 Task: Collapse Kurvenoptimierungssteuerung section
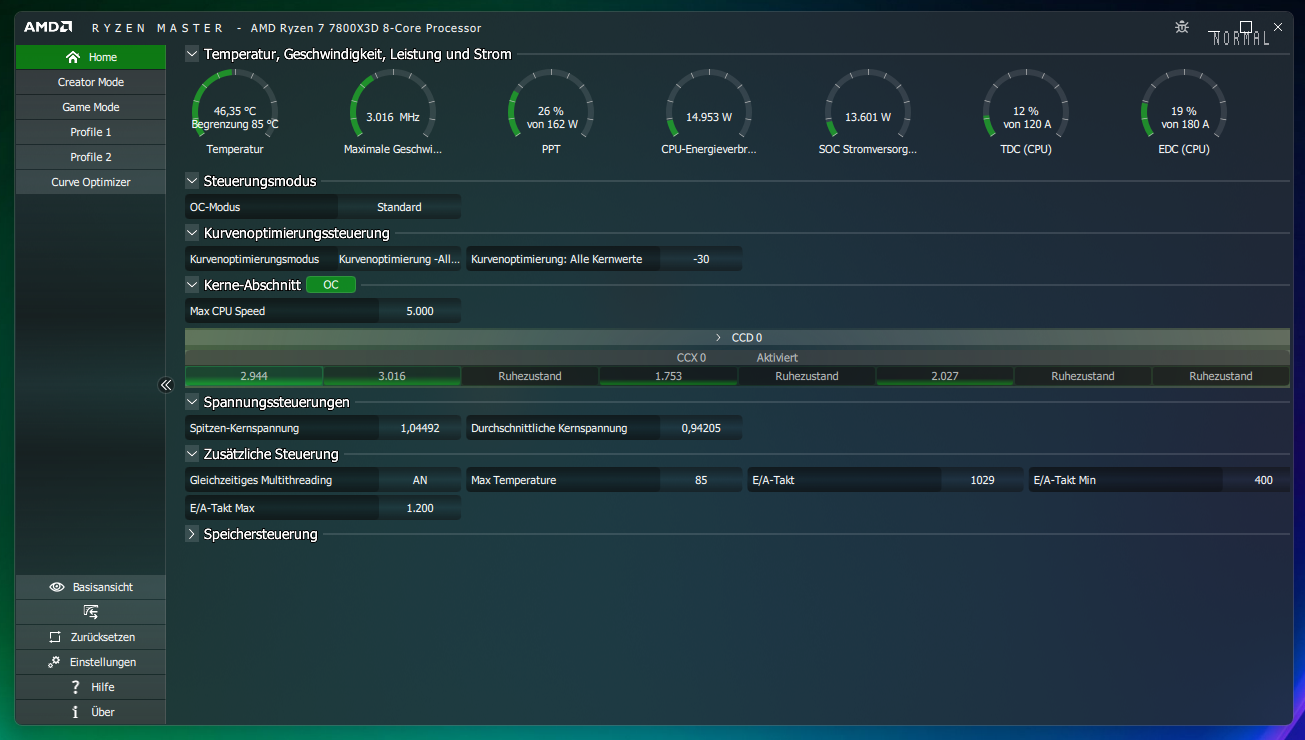click(192, 233)
